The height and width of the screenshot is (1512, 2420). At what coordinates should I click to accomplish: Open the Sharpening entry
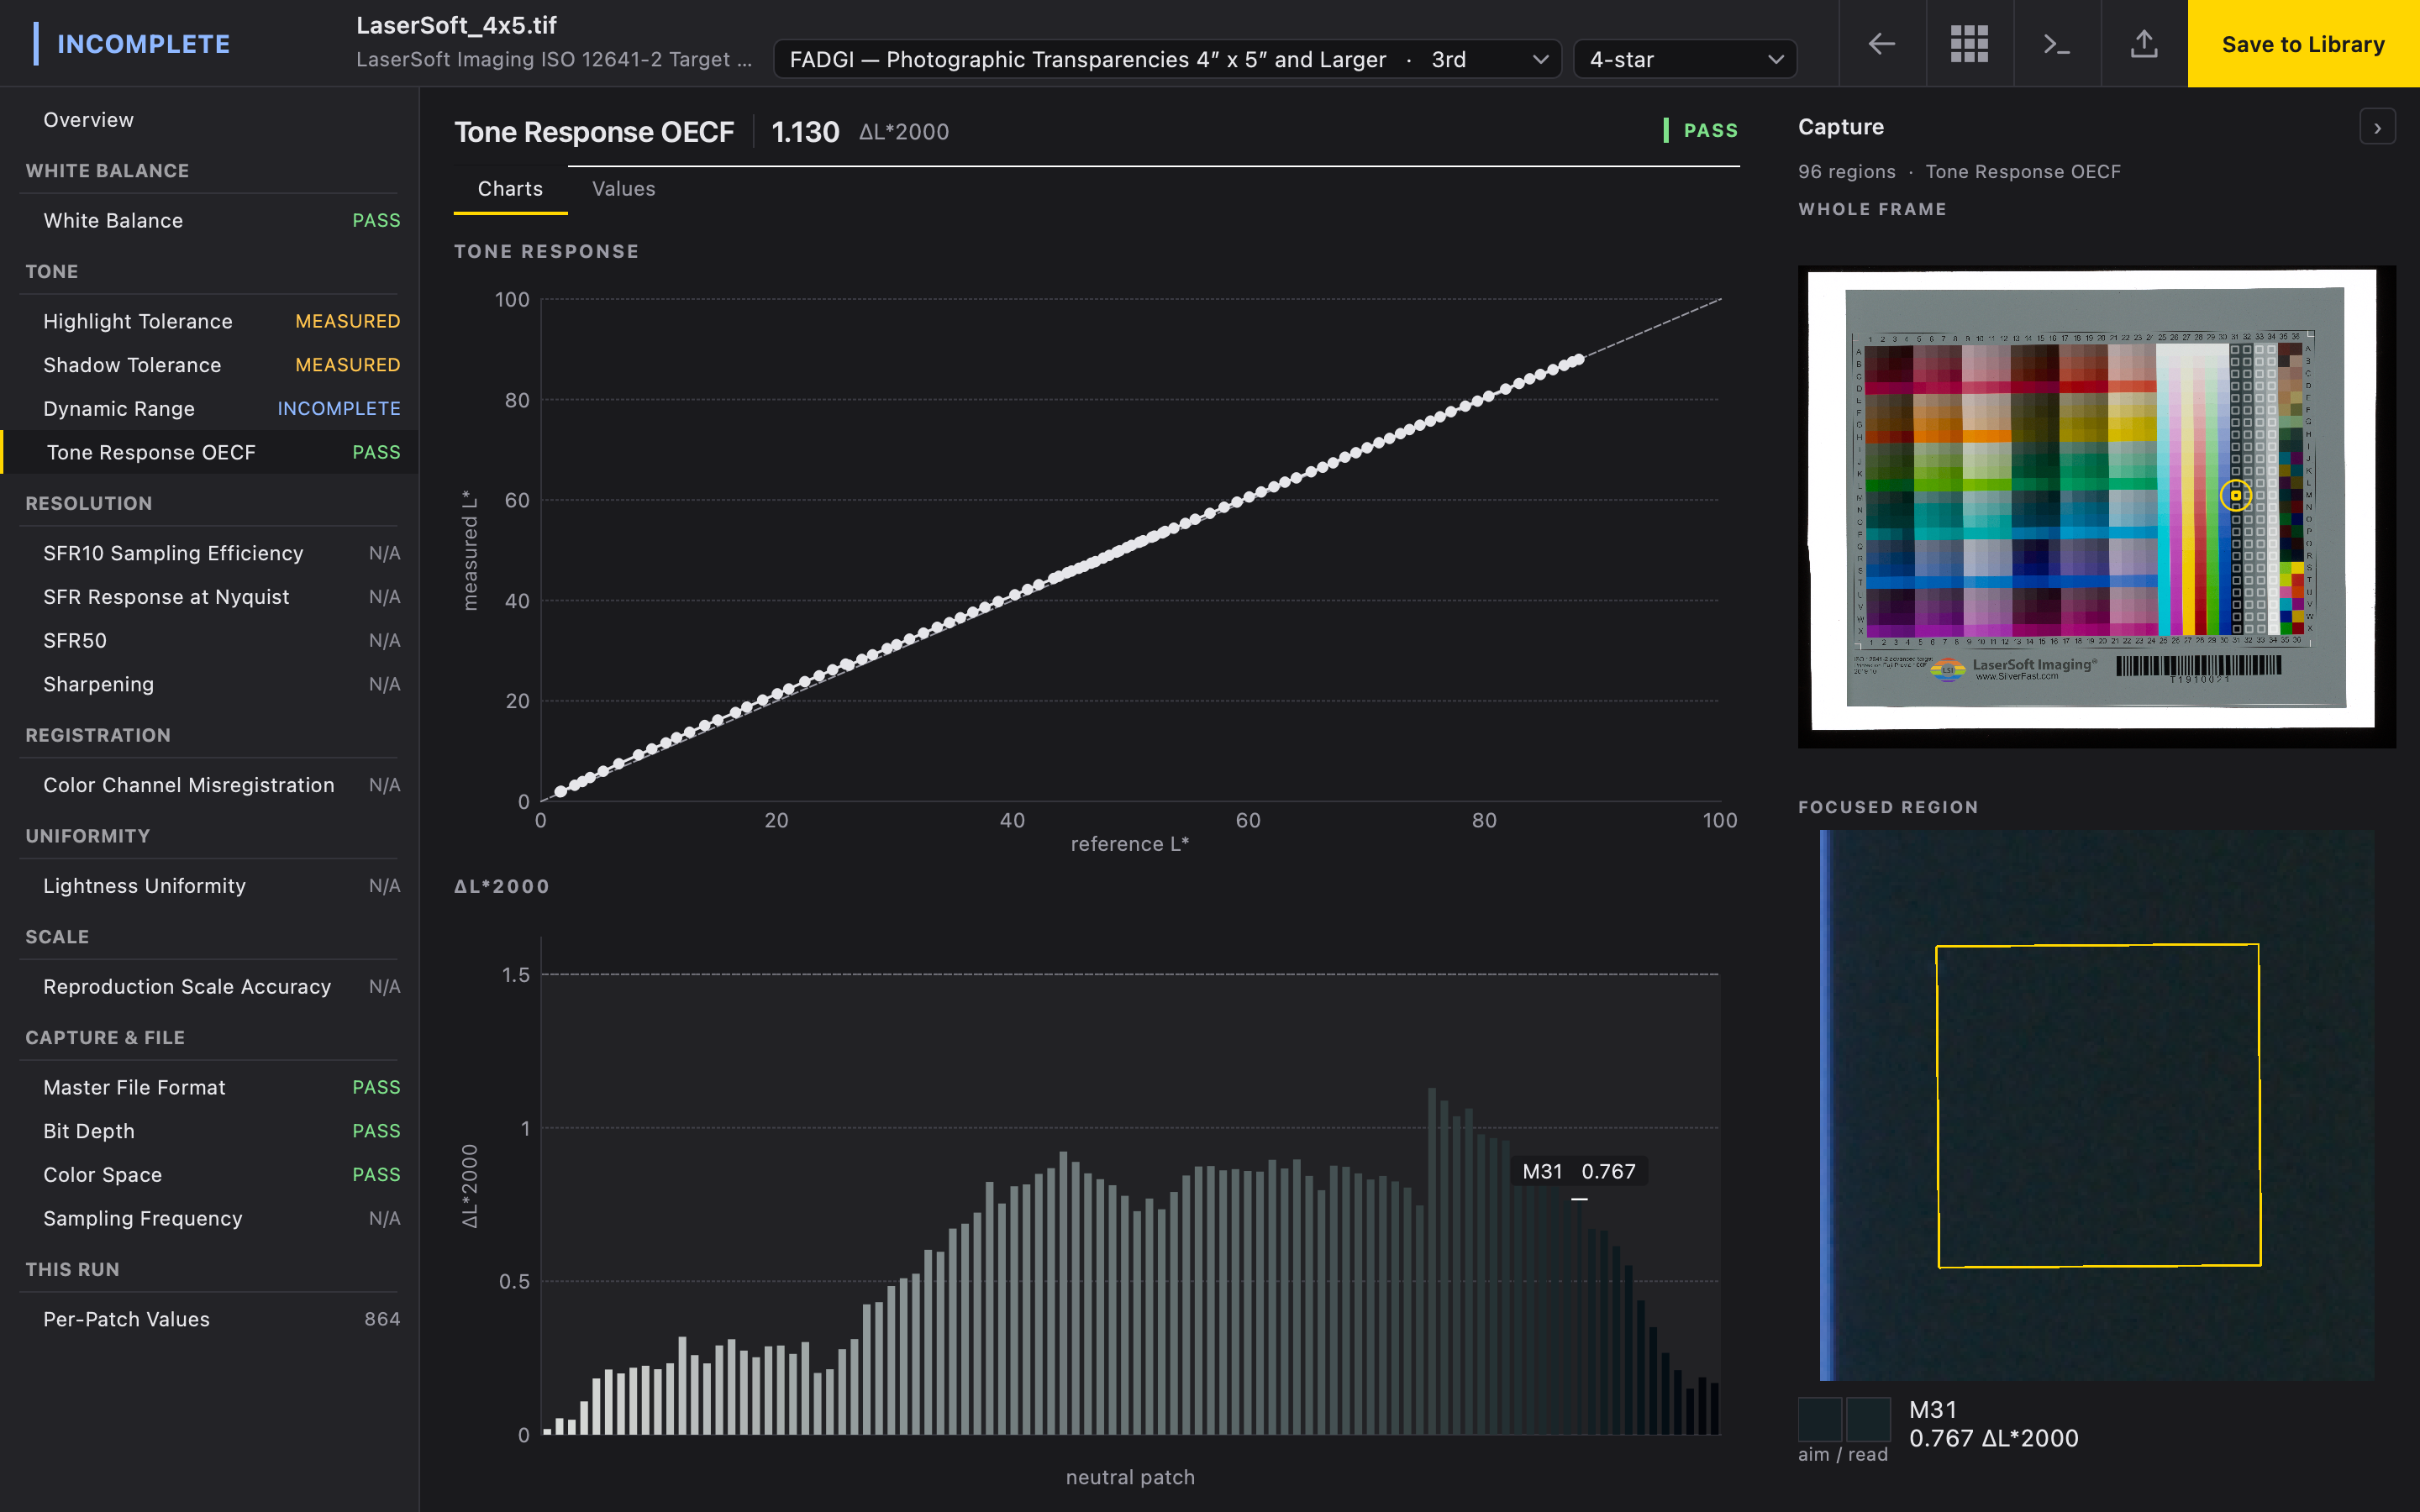[x=210, y=684]
